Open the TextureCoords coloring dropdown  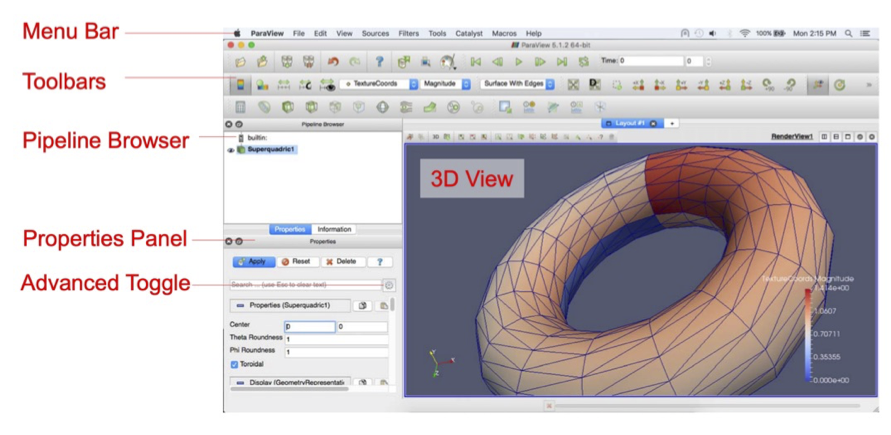tap(379, 85)
